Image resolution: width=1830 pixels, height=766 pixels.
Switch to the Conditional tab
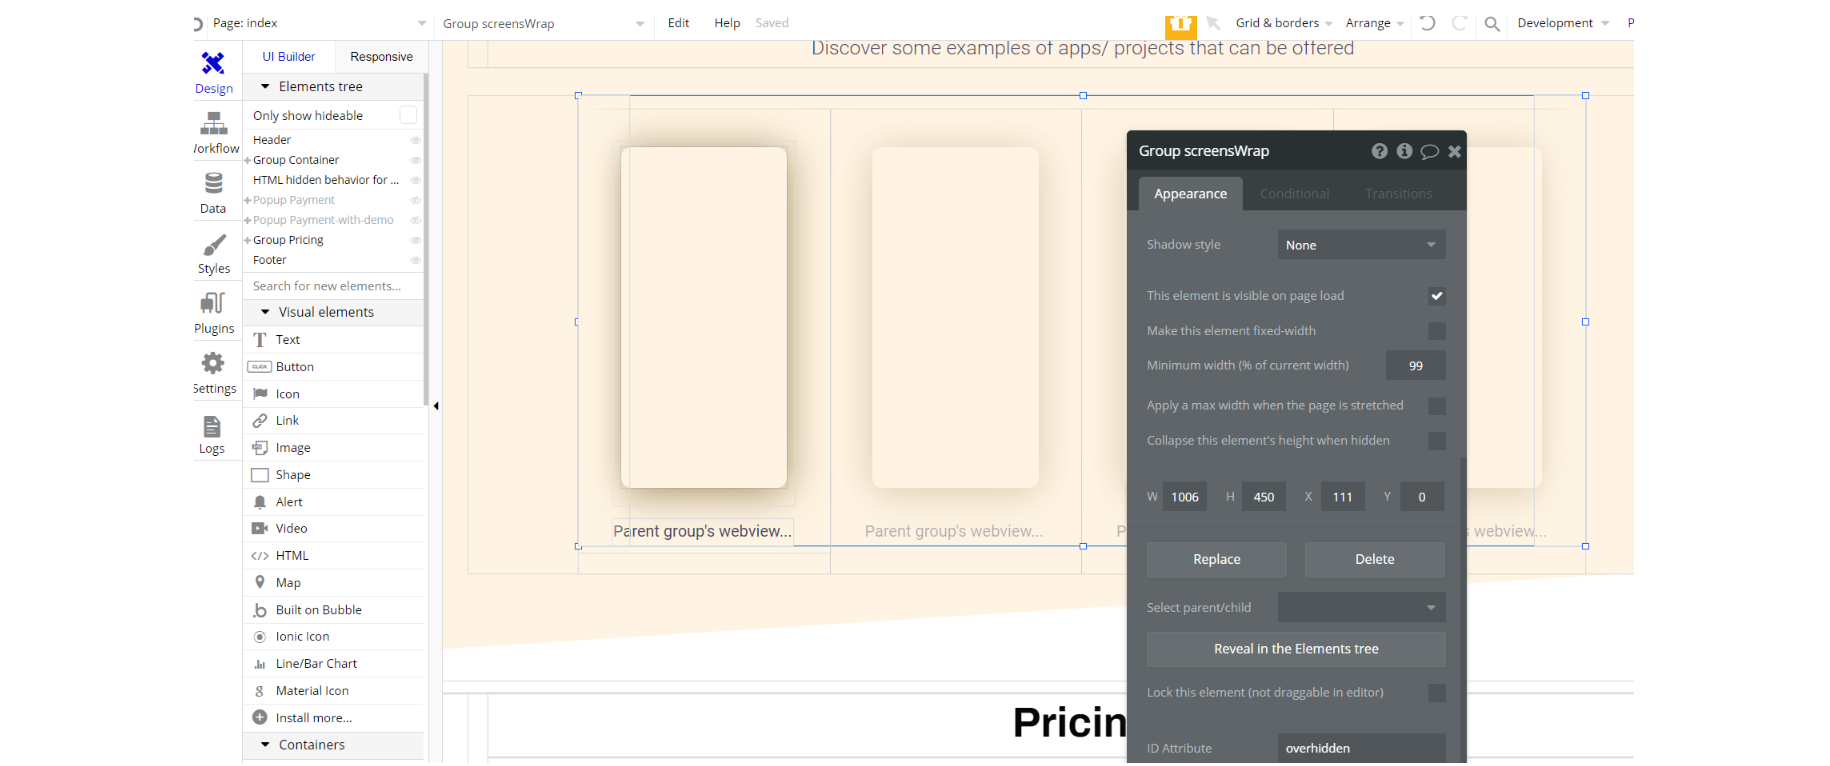pos(1294,194)
